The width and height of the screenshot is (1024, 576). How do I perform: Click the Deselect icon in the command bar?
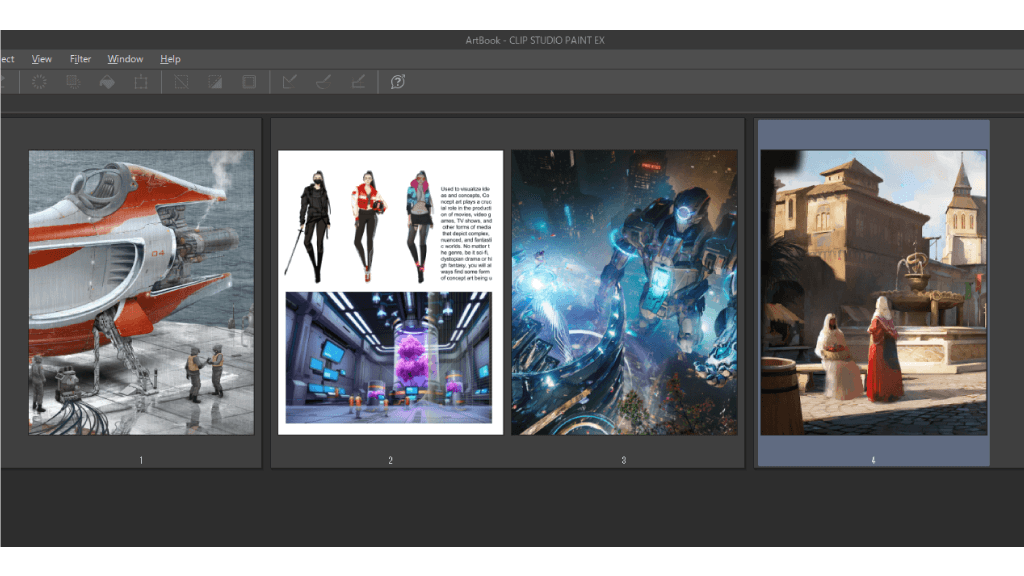tap(181, 82)
